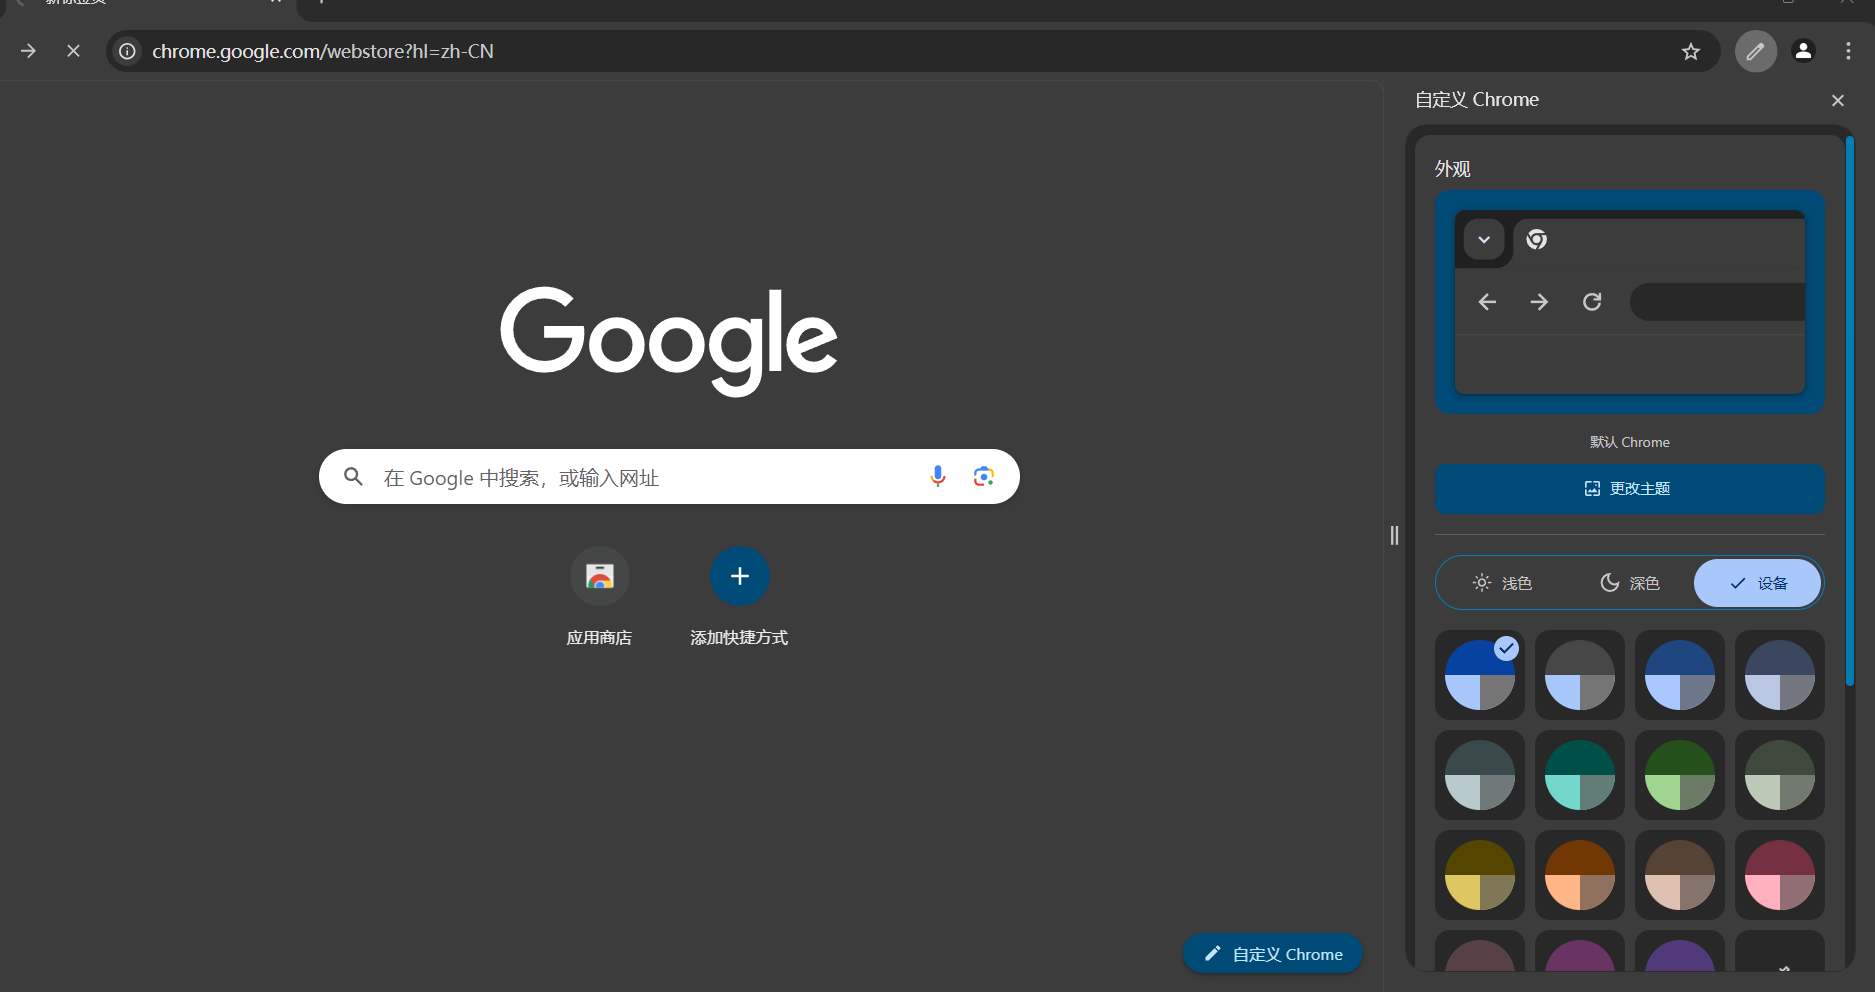Open Google Lens image search
1875x992 pixels.
click(983, 477)
